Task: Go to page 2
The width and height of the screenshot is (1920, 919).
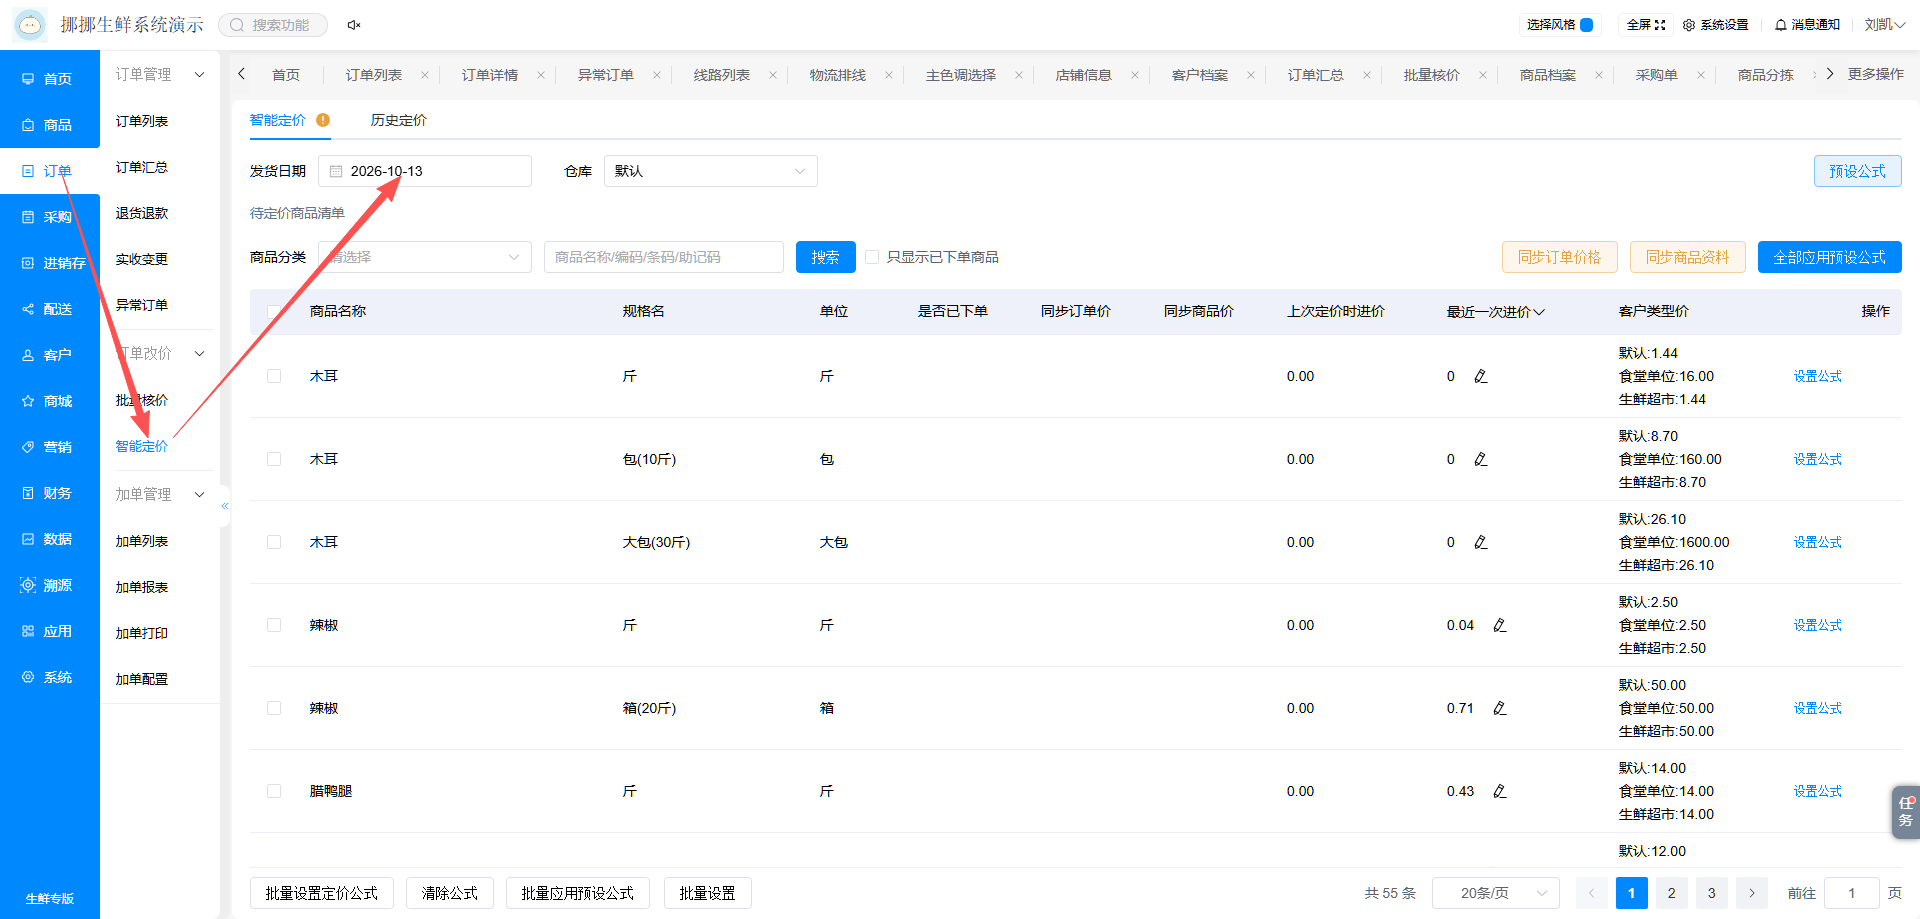Action: pos(1672,893)
